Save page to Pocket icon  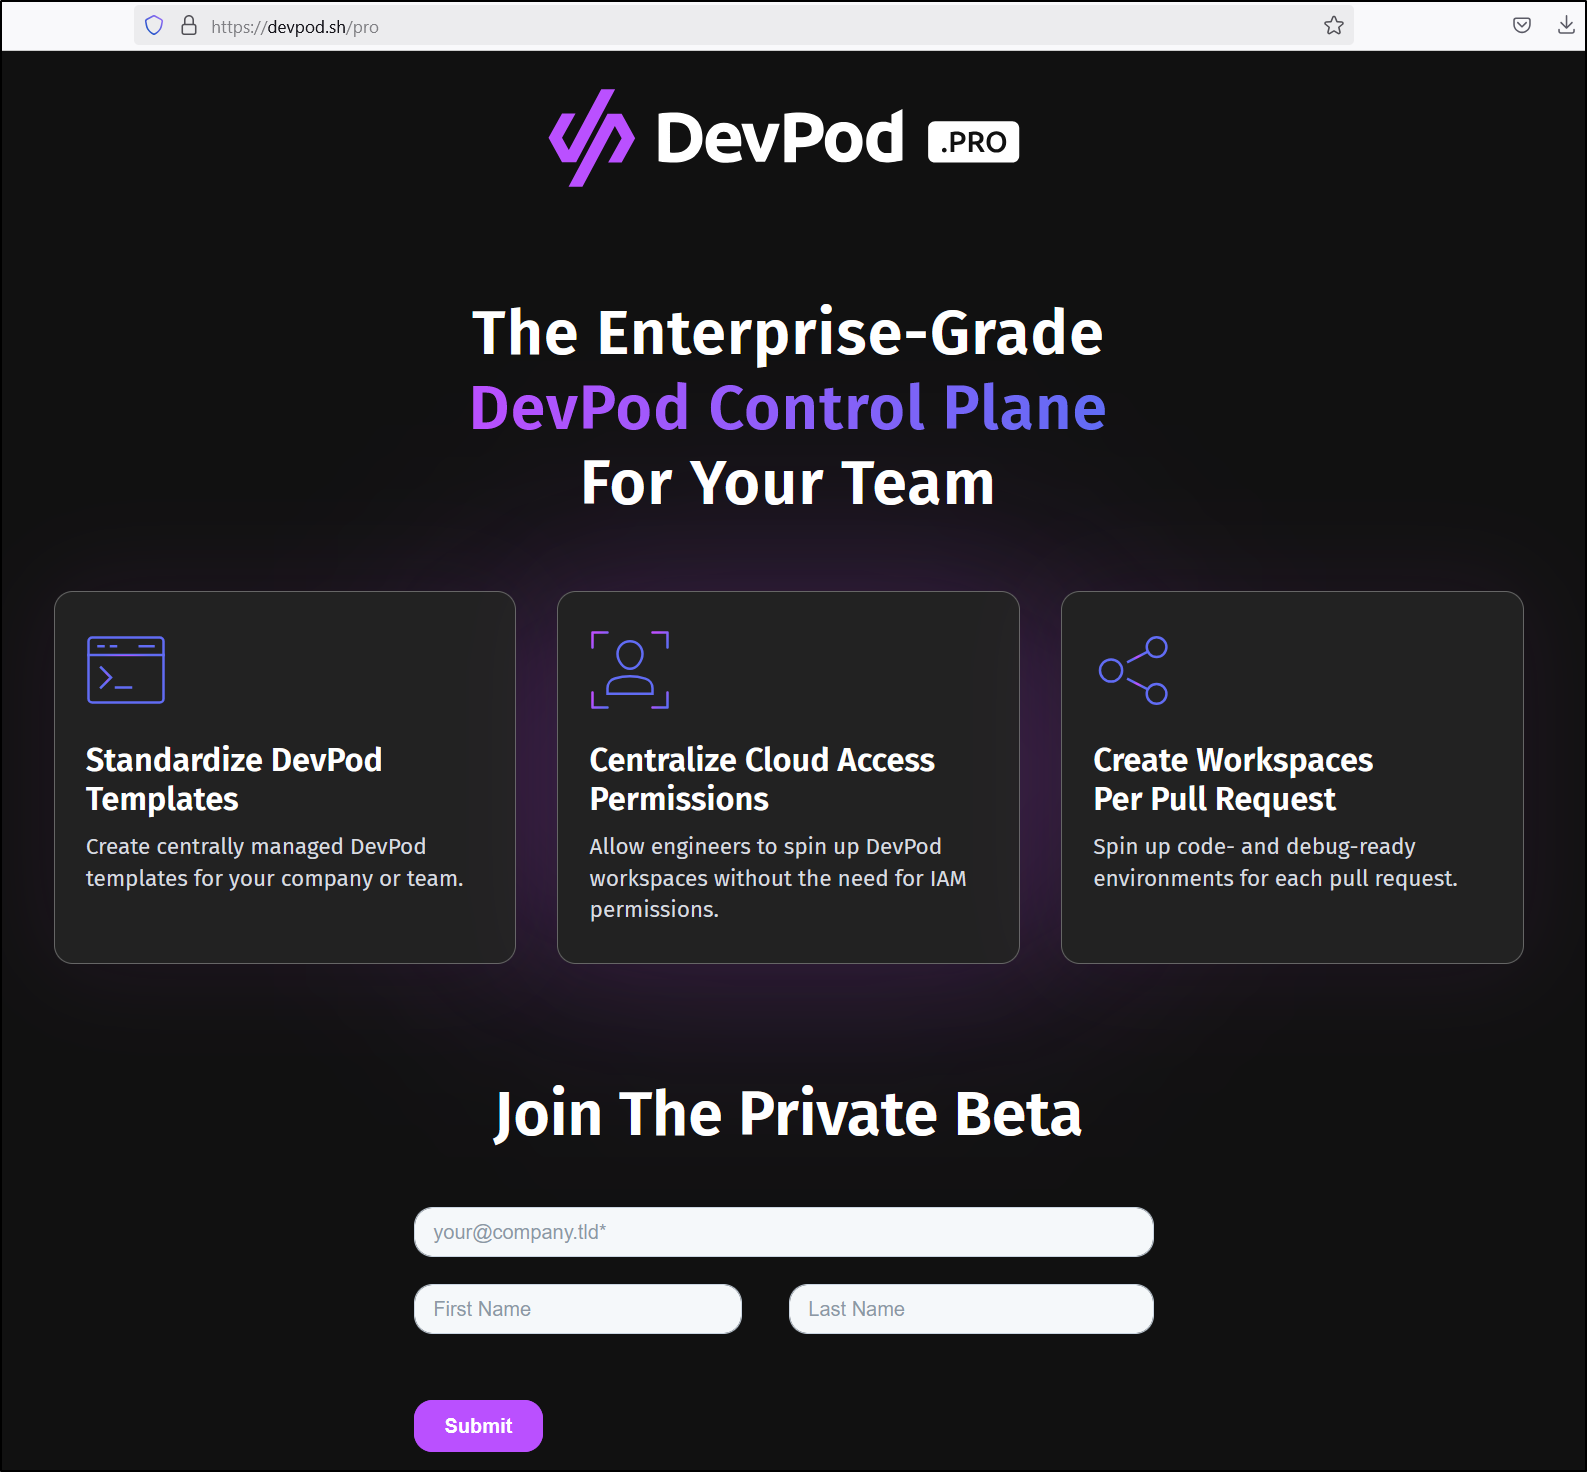click(1522, 26)
